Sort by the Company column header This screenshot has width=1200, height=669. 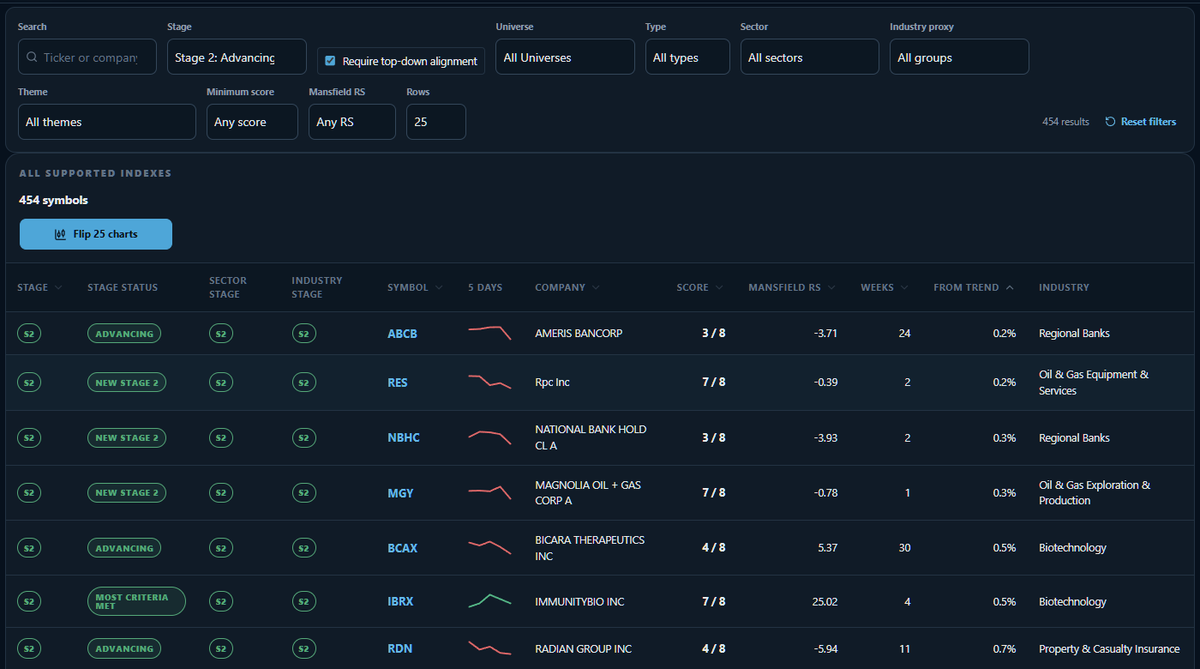click(567, 287)
